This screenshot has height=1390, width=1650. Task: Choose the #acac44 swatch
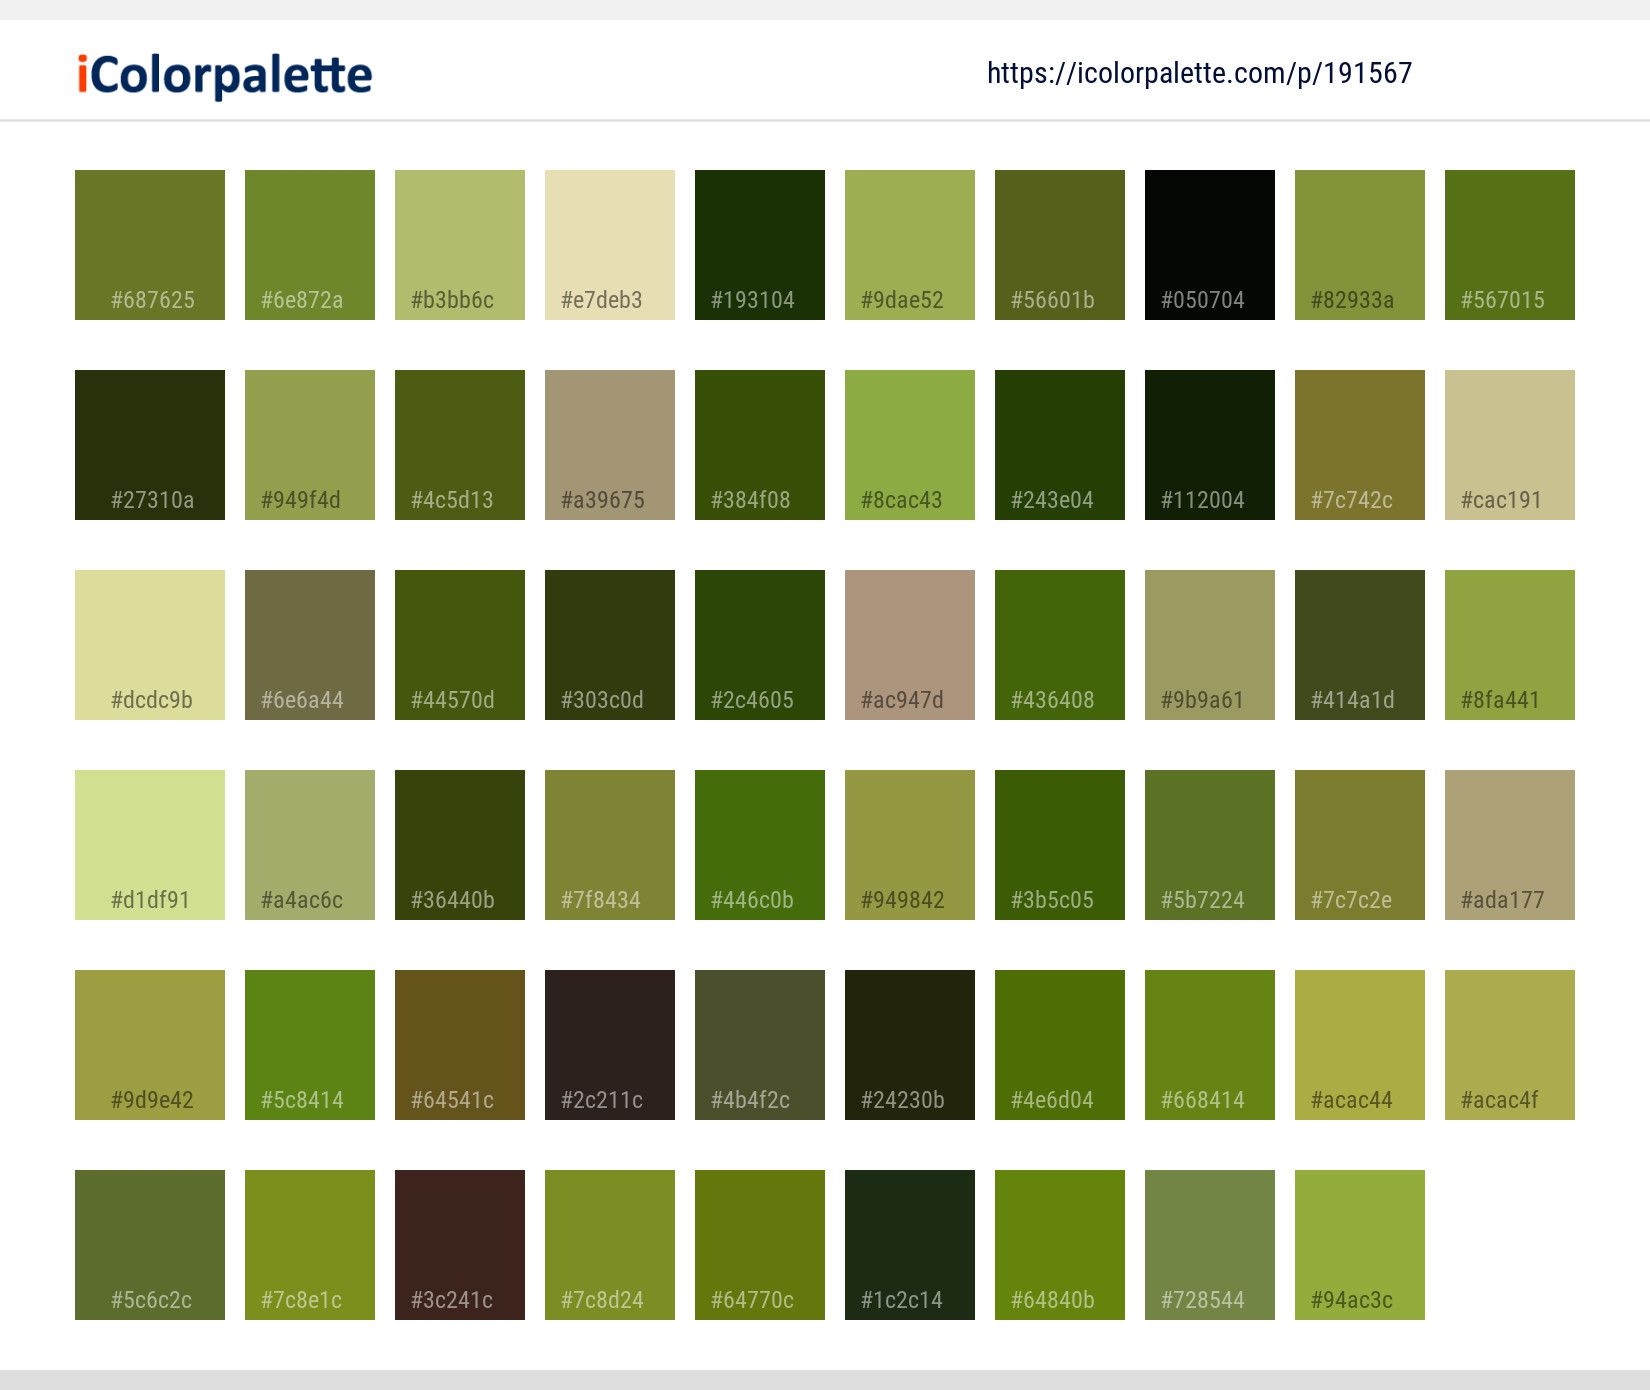pyautogui.click(x=1360, y=1045)
